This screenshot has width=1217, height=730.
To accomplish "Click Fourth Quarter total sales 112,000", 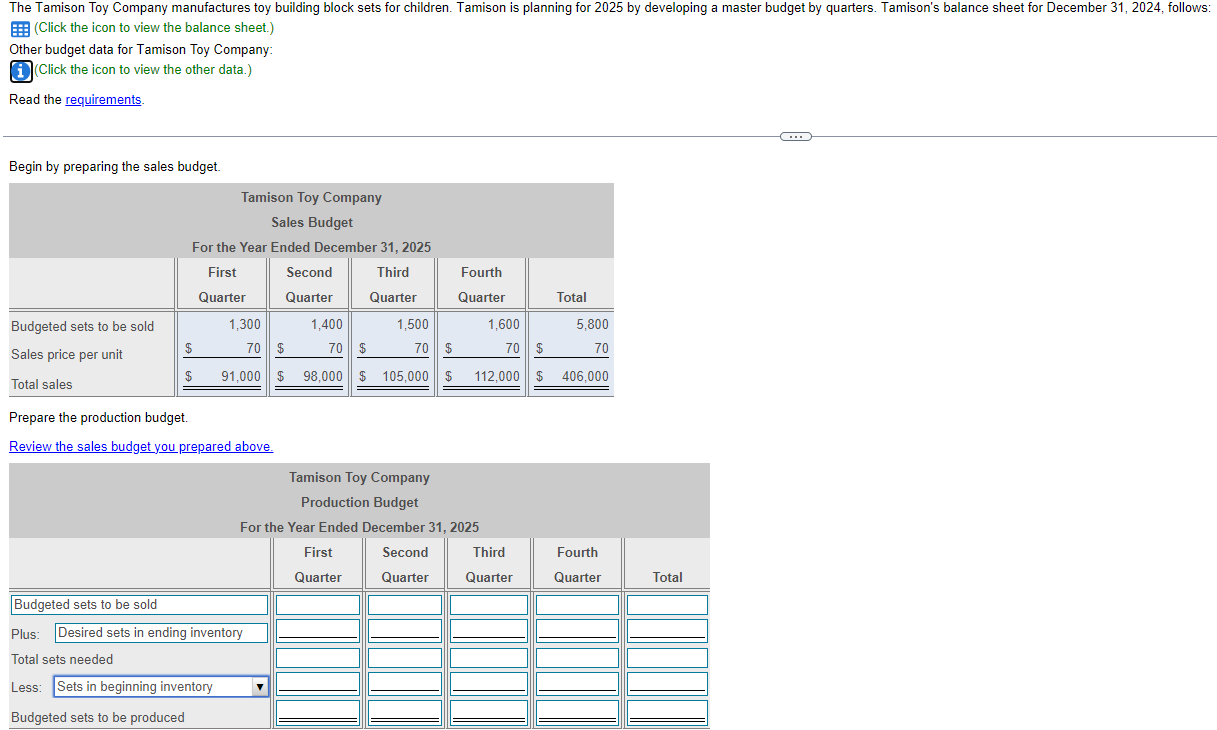I will pos(497,376).
